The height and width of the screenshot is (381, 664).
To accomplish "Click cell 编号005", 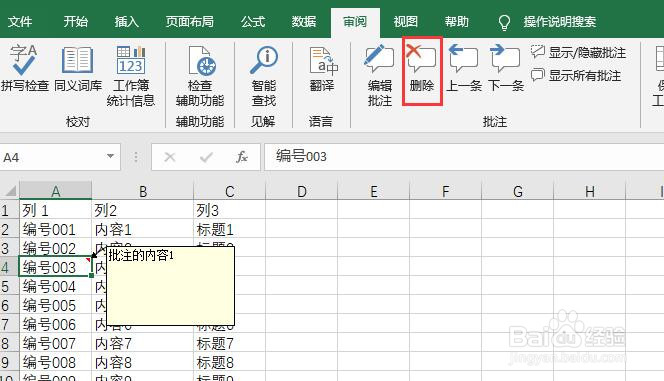I will click(55, 305).
